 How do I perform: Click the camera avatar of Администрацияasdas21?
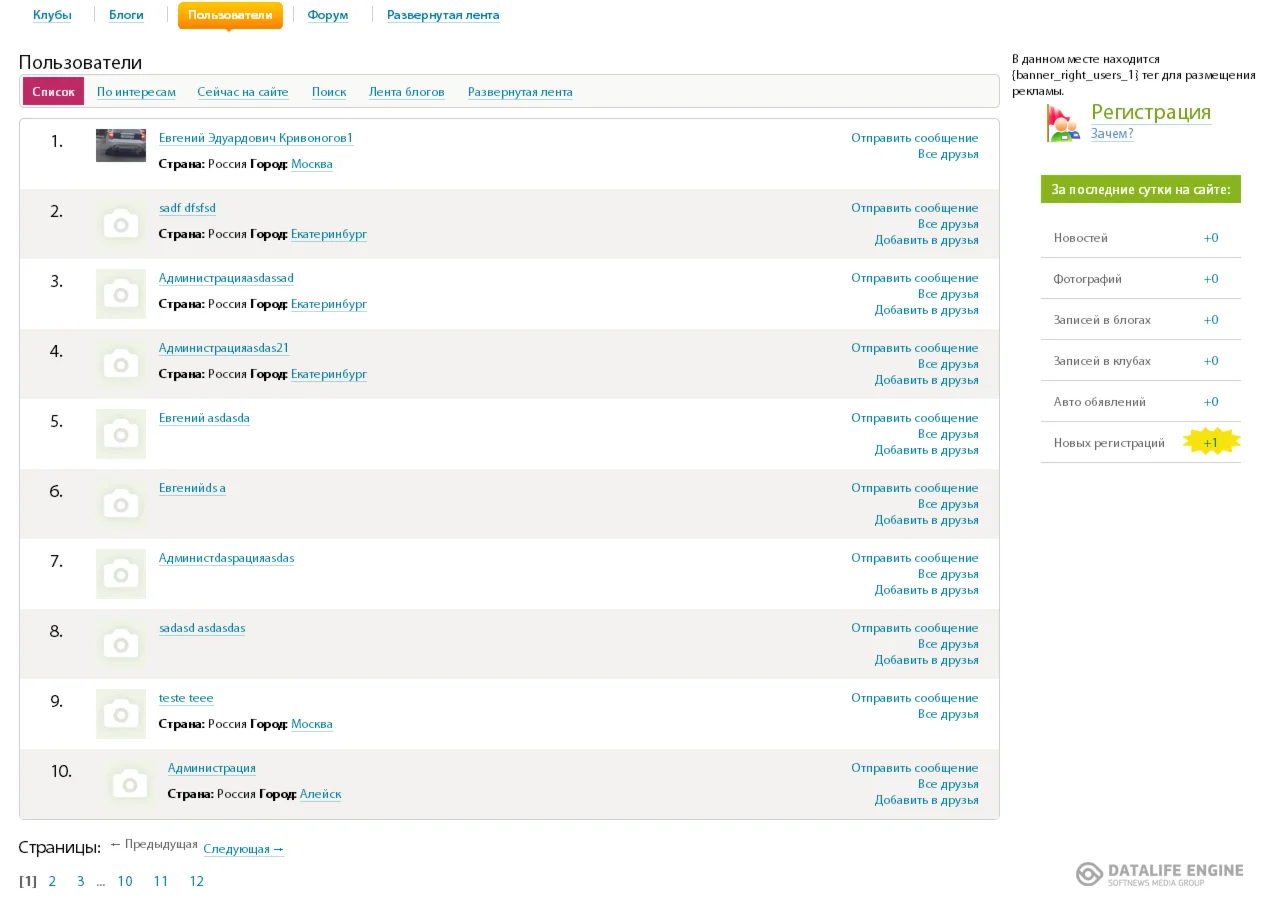pos(121,364)
